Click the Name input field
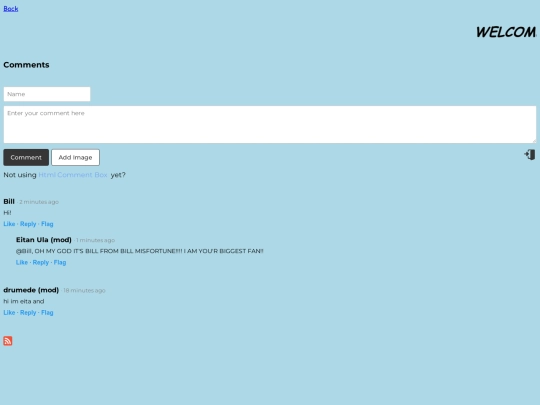The height and width of the screenshot is (405, 540). 47,94
